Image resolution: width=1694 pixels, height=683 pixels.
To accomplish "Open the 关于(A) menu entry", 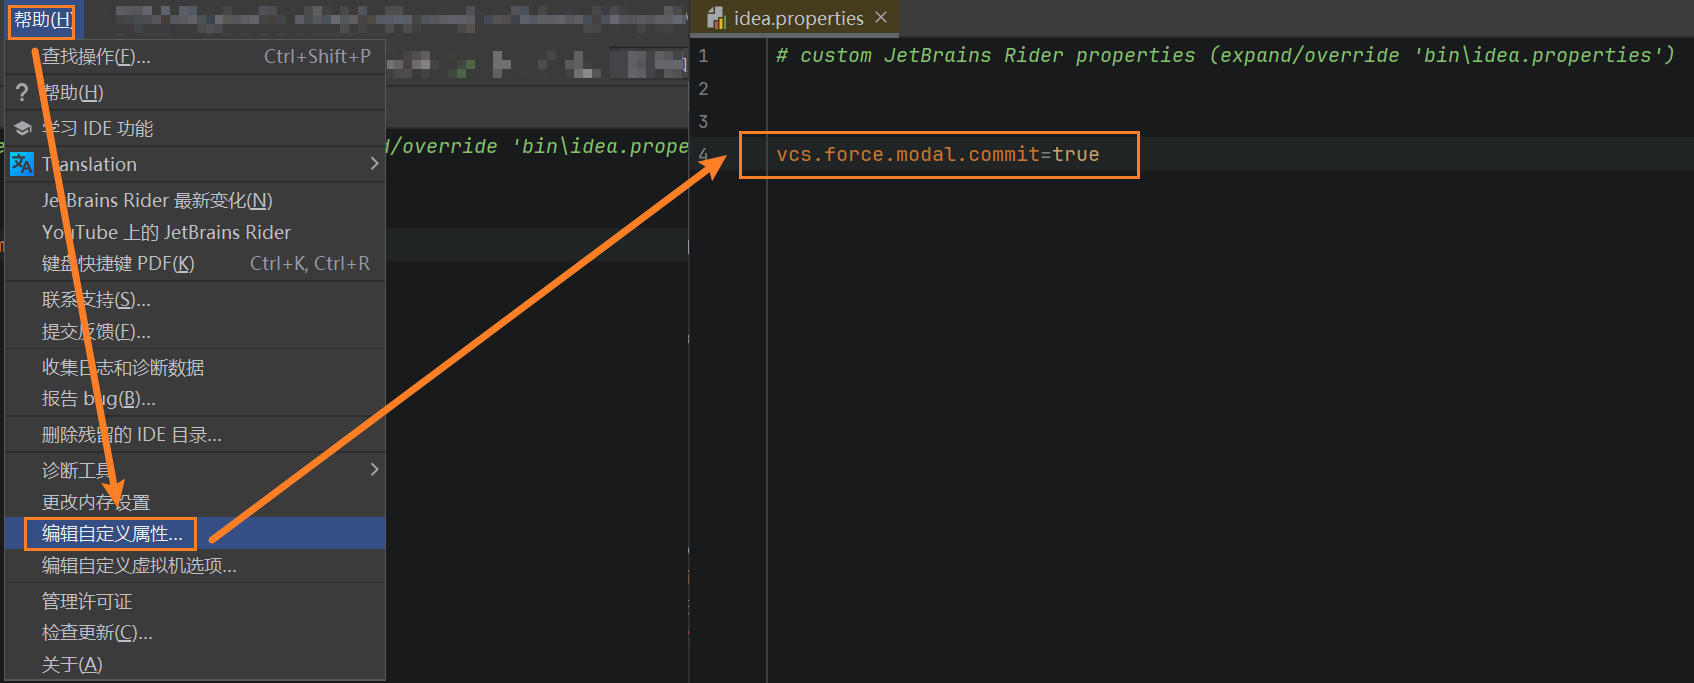I will [x=72, y=665].
